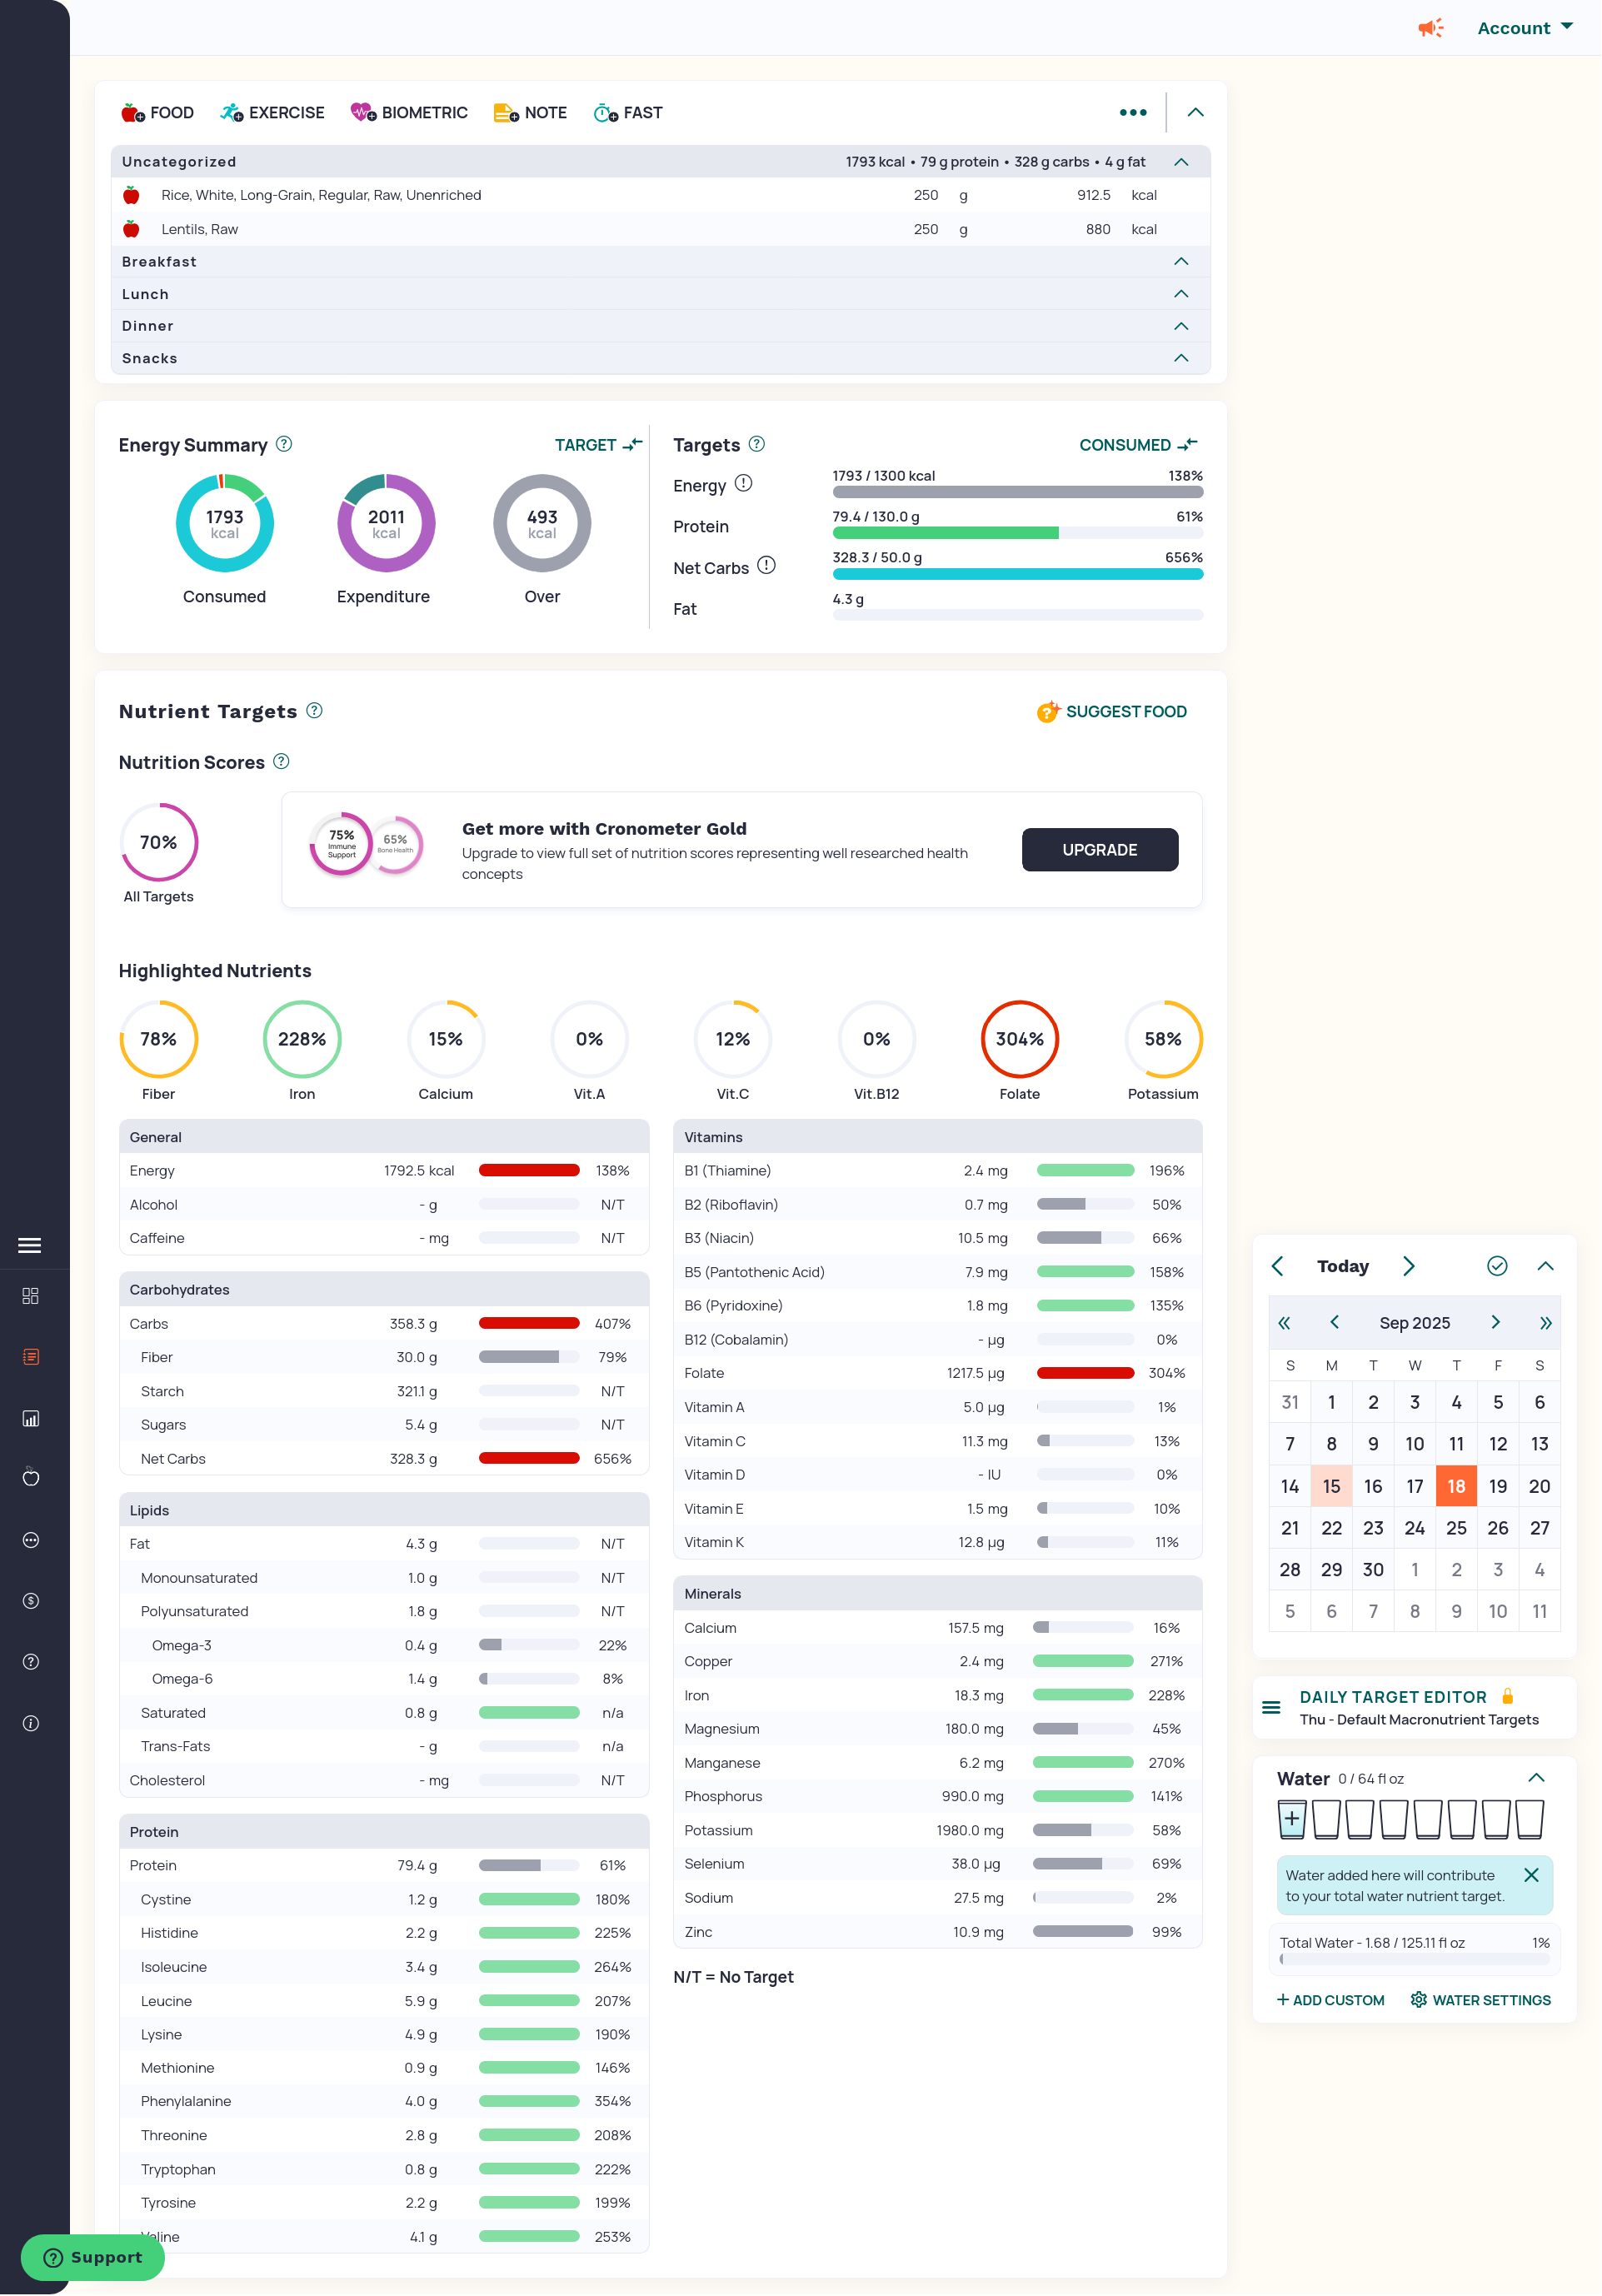1602x2296 pixels.
Task: Add a FAST entry
Action: tap(628, 113)
